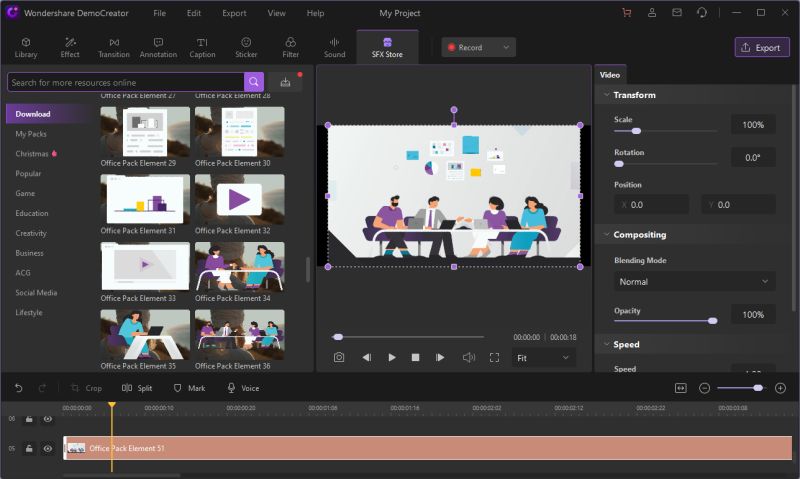The width and height of the screenshot is (800, 479).
Task: Click the Export button
Action: 762,47
